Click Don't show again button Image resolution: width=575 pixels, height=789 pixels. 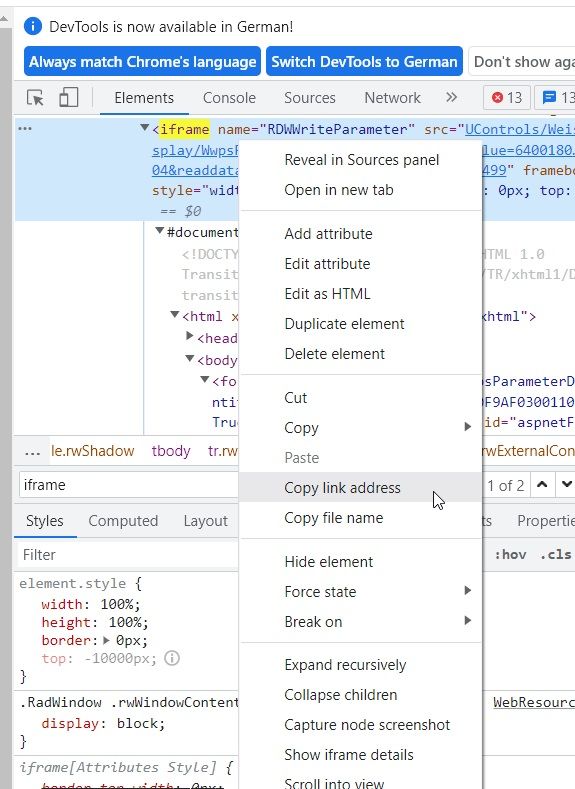coord(523,62)
